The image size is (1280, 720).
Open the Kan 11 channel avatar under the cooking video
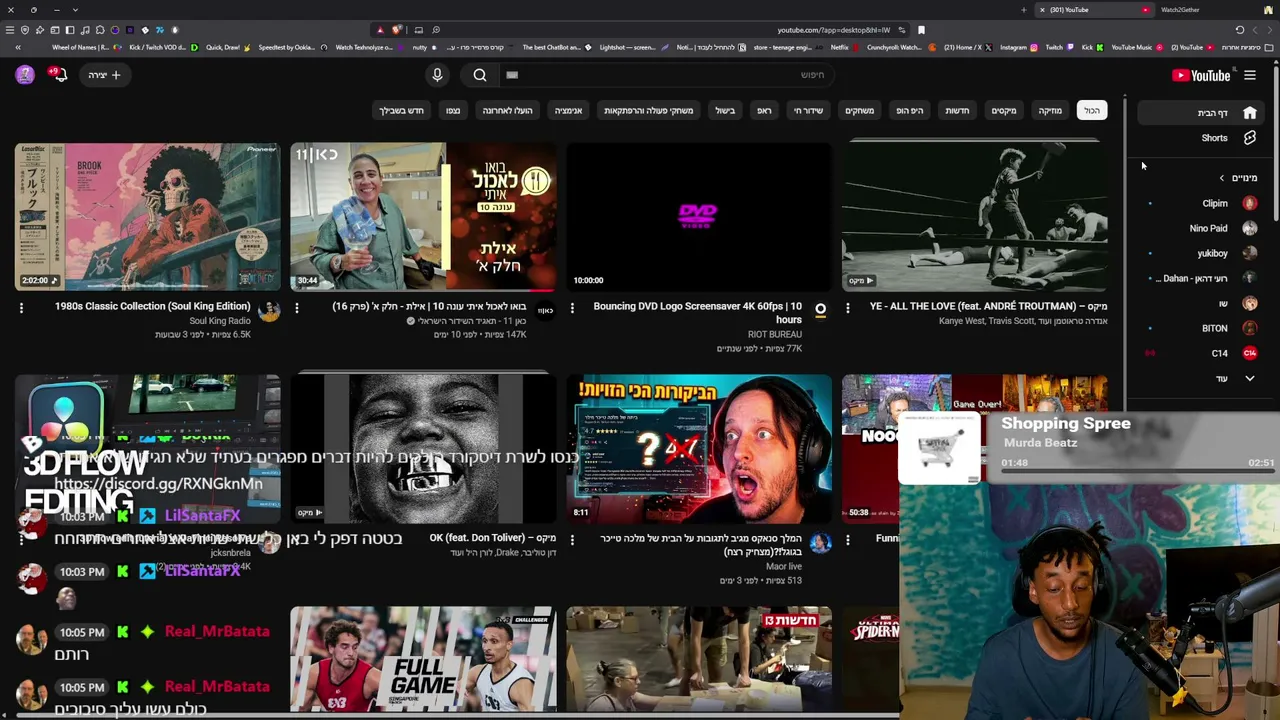[x=545, y=311]
